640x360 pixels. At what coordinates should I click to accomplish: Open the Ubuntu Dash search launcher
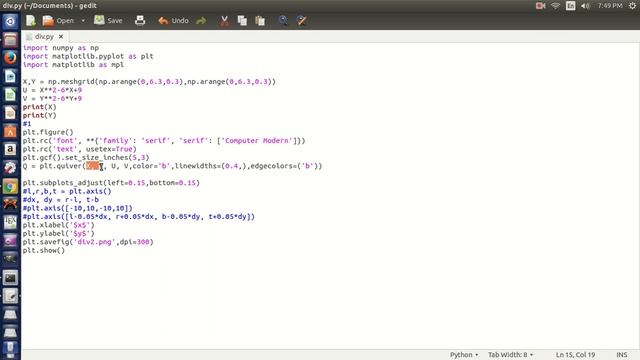10,21
